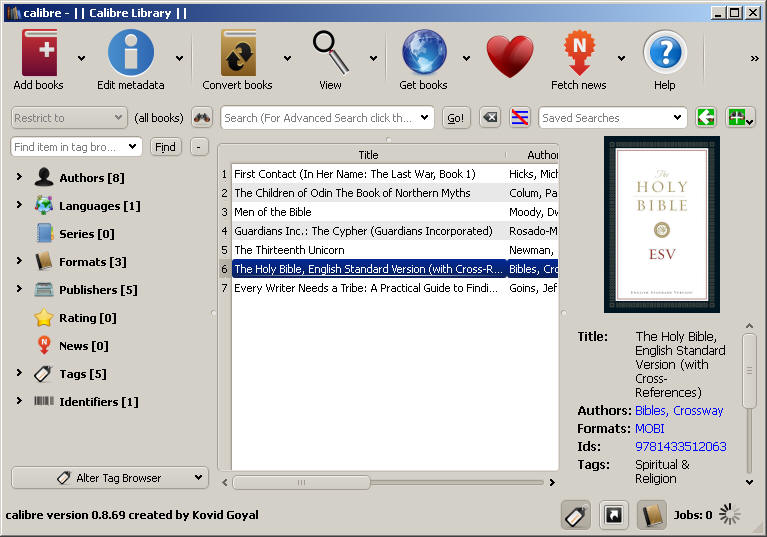Expand the Tags tree category
767x537 pixels.
[19, 373]
